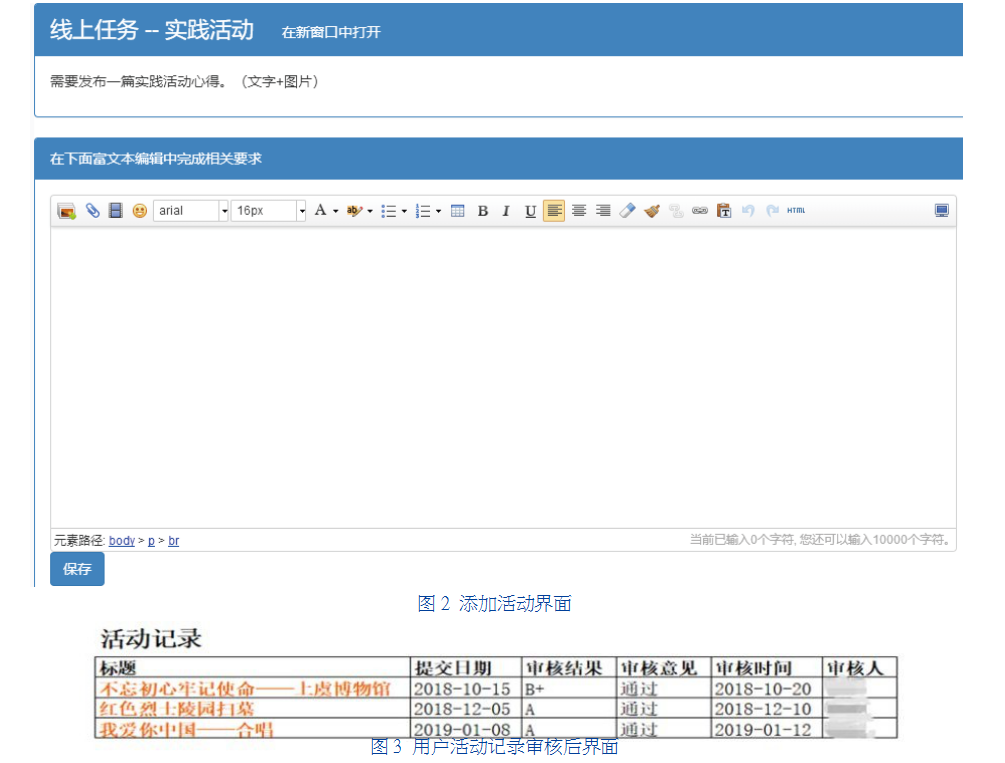Click the eraser clear formatting icon
This screenshot has height=763, width=1005.
pyautogui.click(x=627, y=210)
